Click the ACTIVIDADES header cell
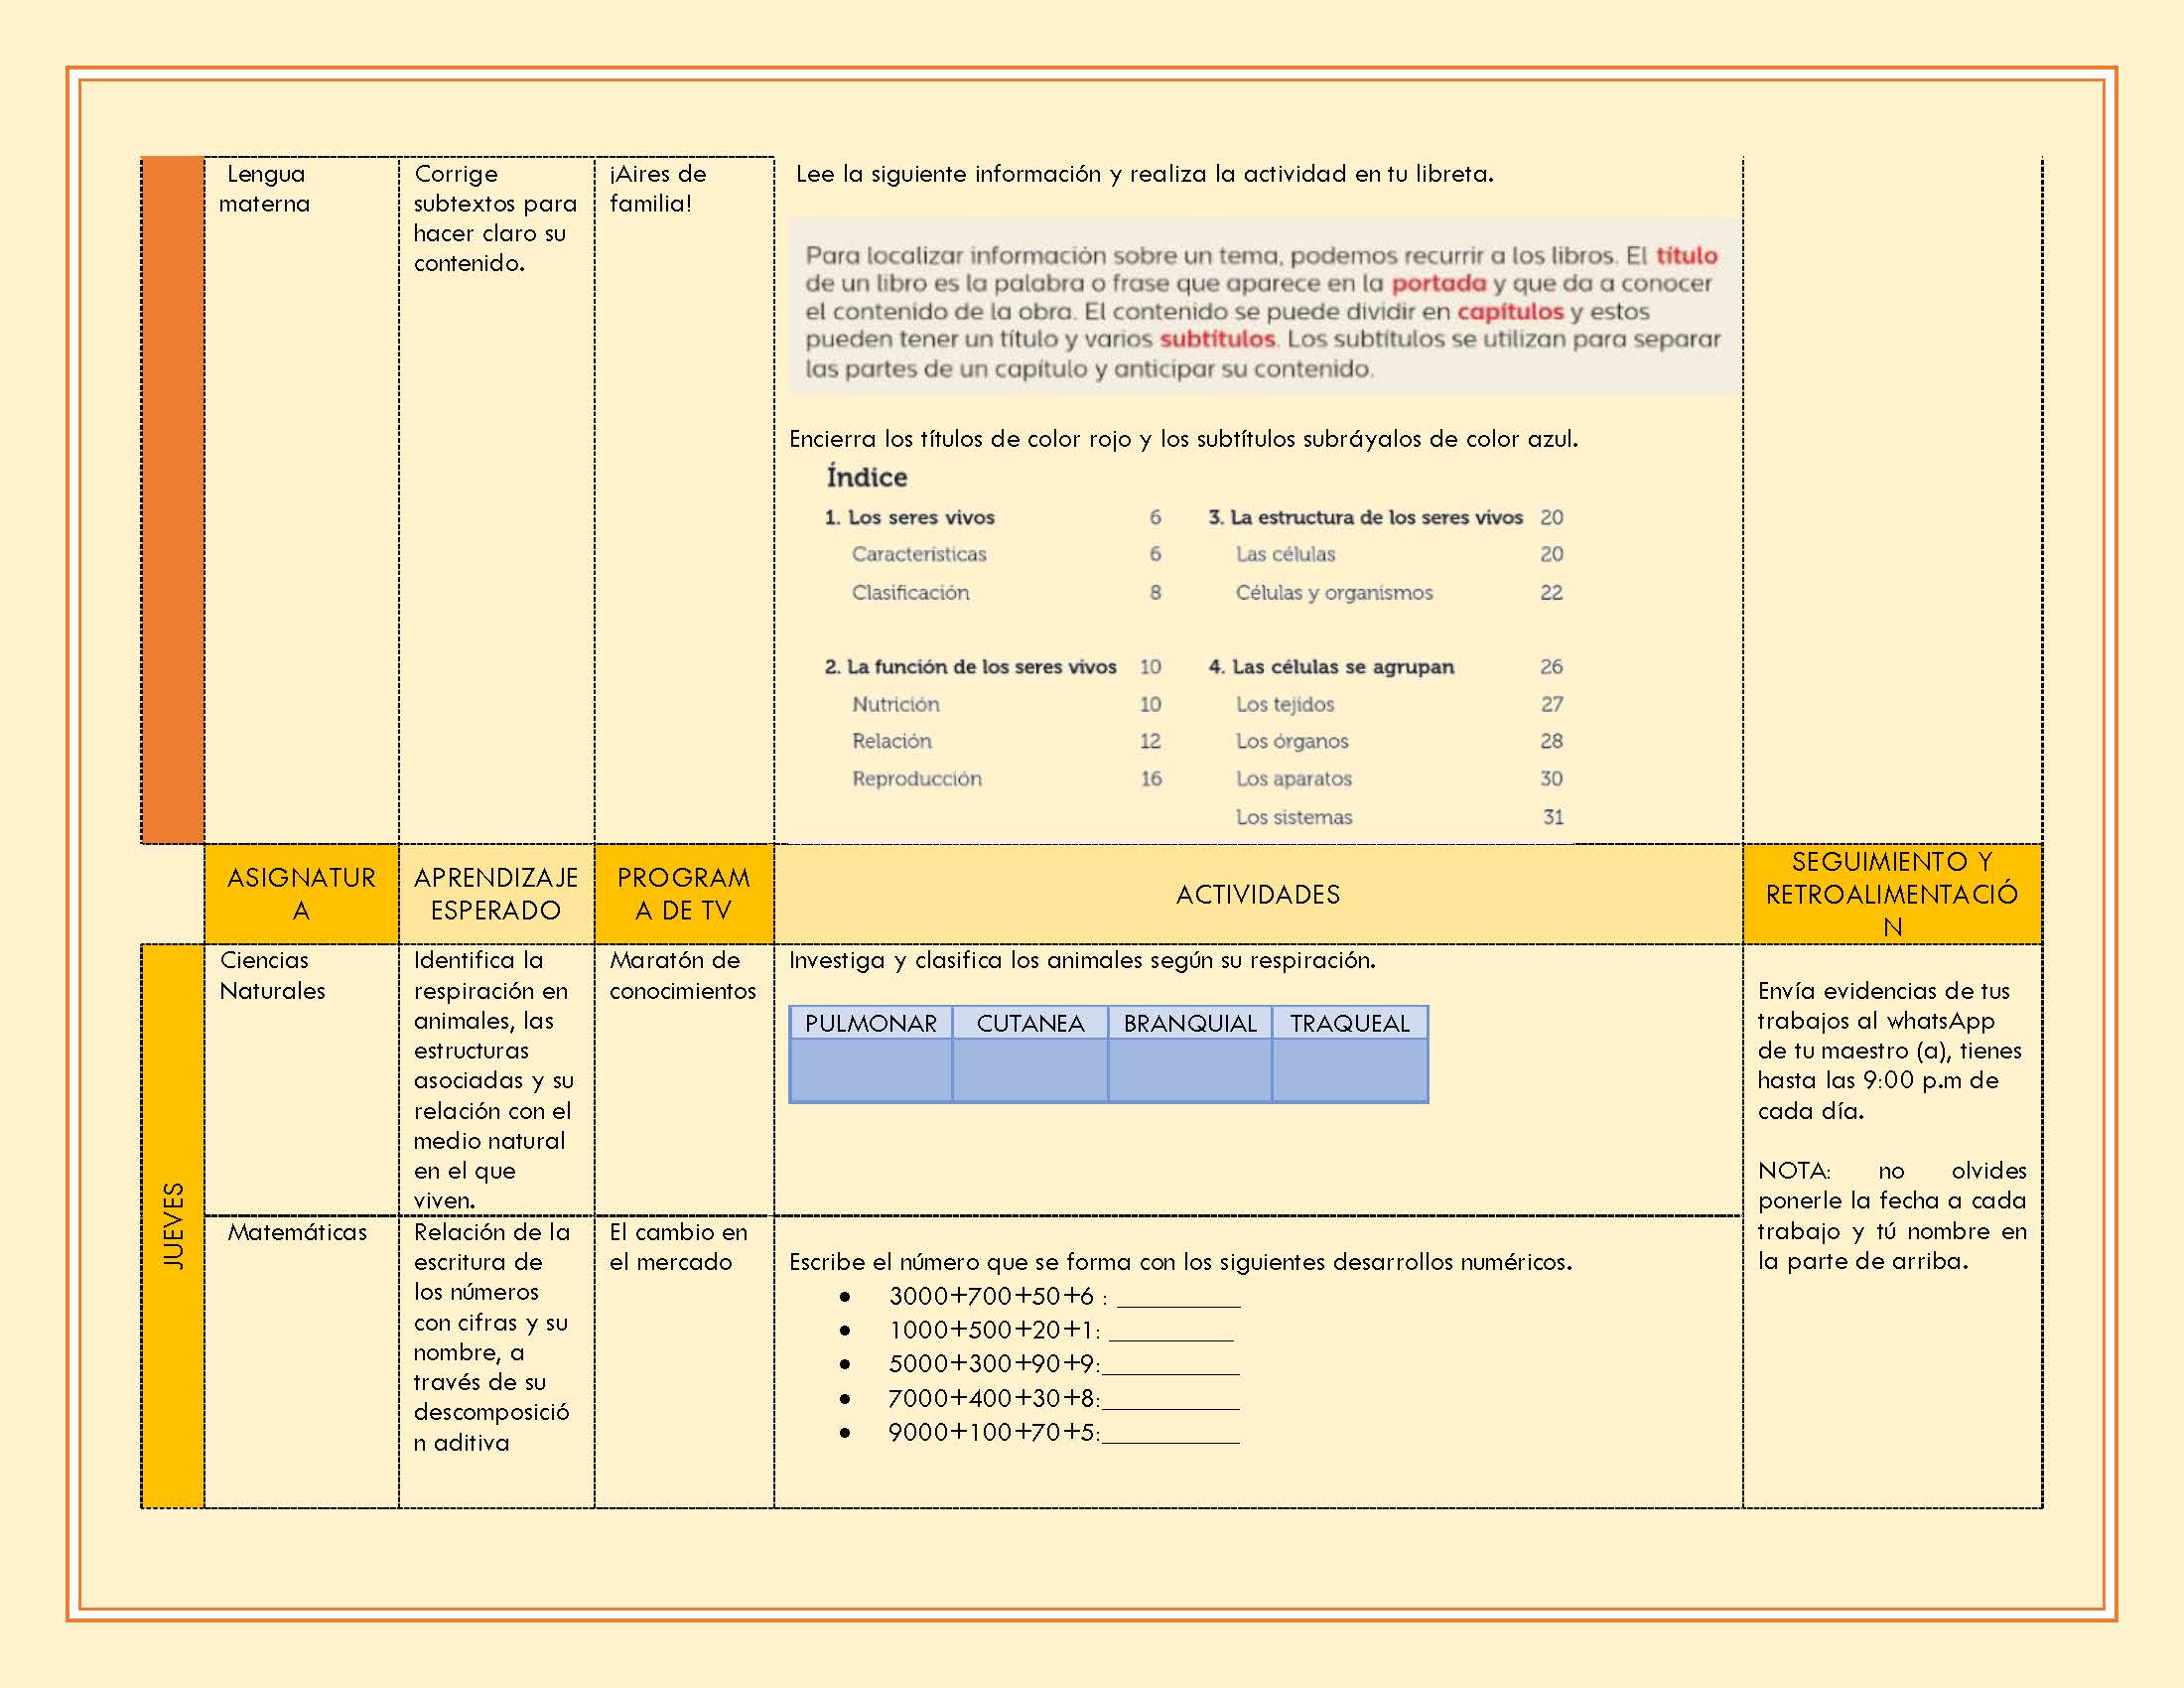Screen dimensions: 2184x1688 (1258, 894)
